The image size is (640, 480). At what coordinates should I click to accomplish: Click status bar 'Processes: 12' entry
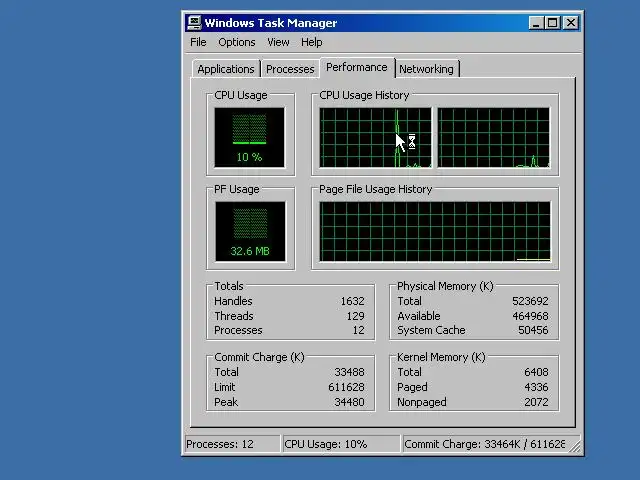coord(233,444)
